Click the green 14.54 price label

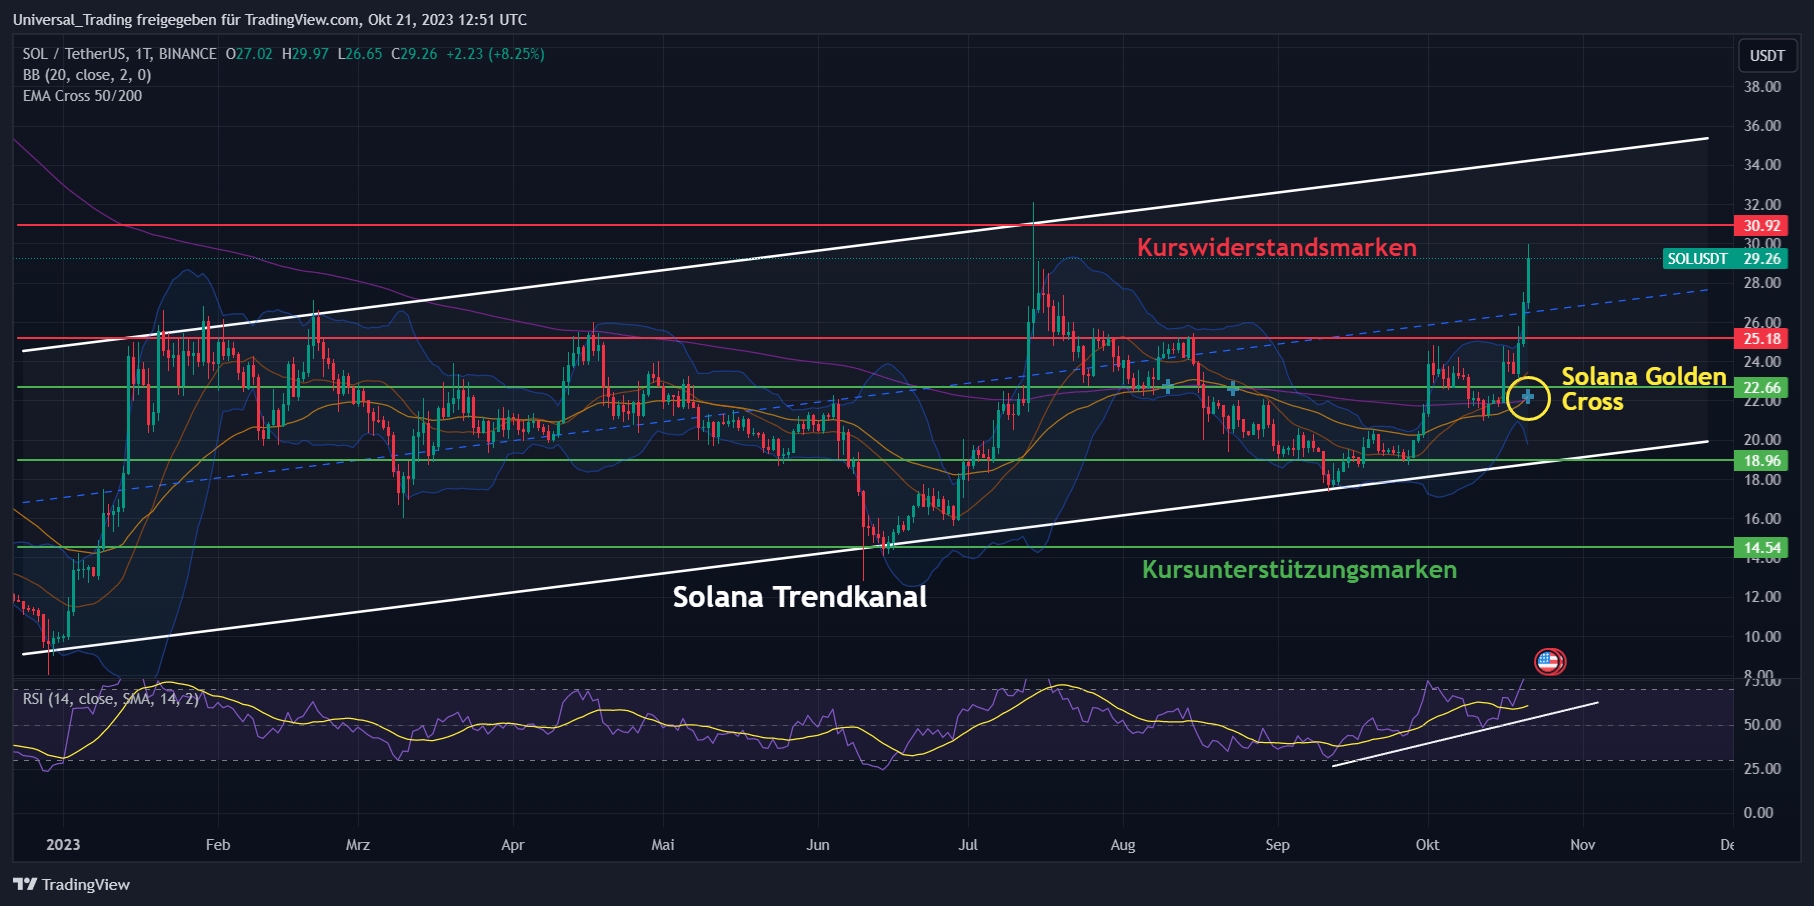pyautogui.click(x=1762, y=548)
